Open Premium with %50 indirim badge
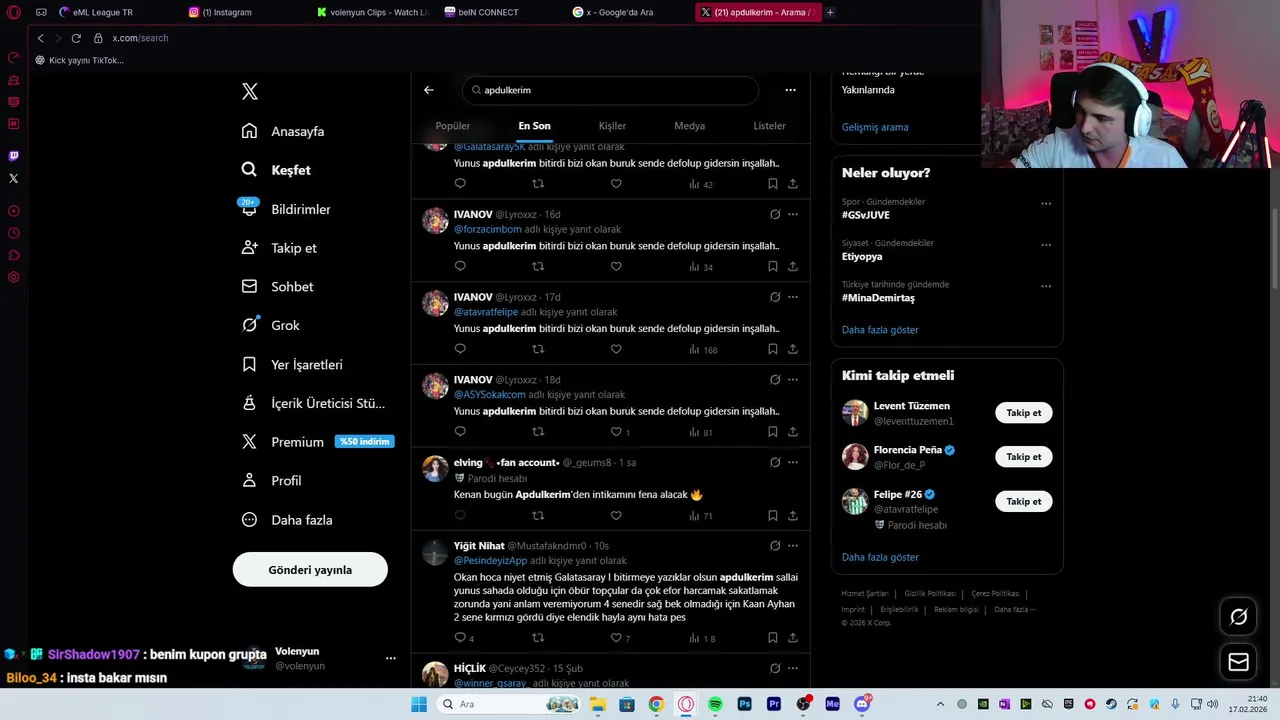This screenshot has width=1280, height=720. coord(318,442)
